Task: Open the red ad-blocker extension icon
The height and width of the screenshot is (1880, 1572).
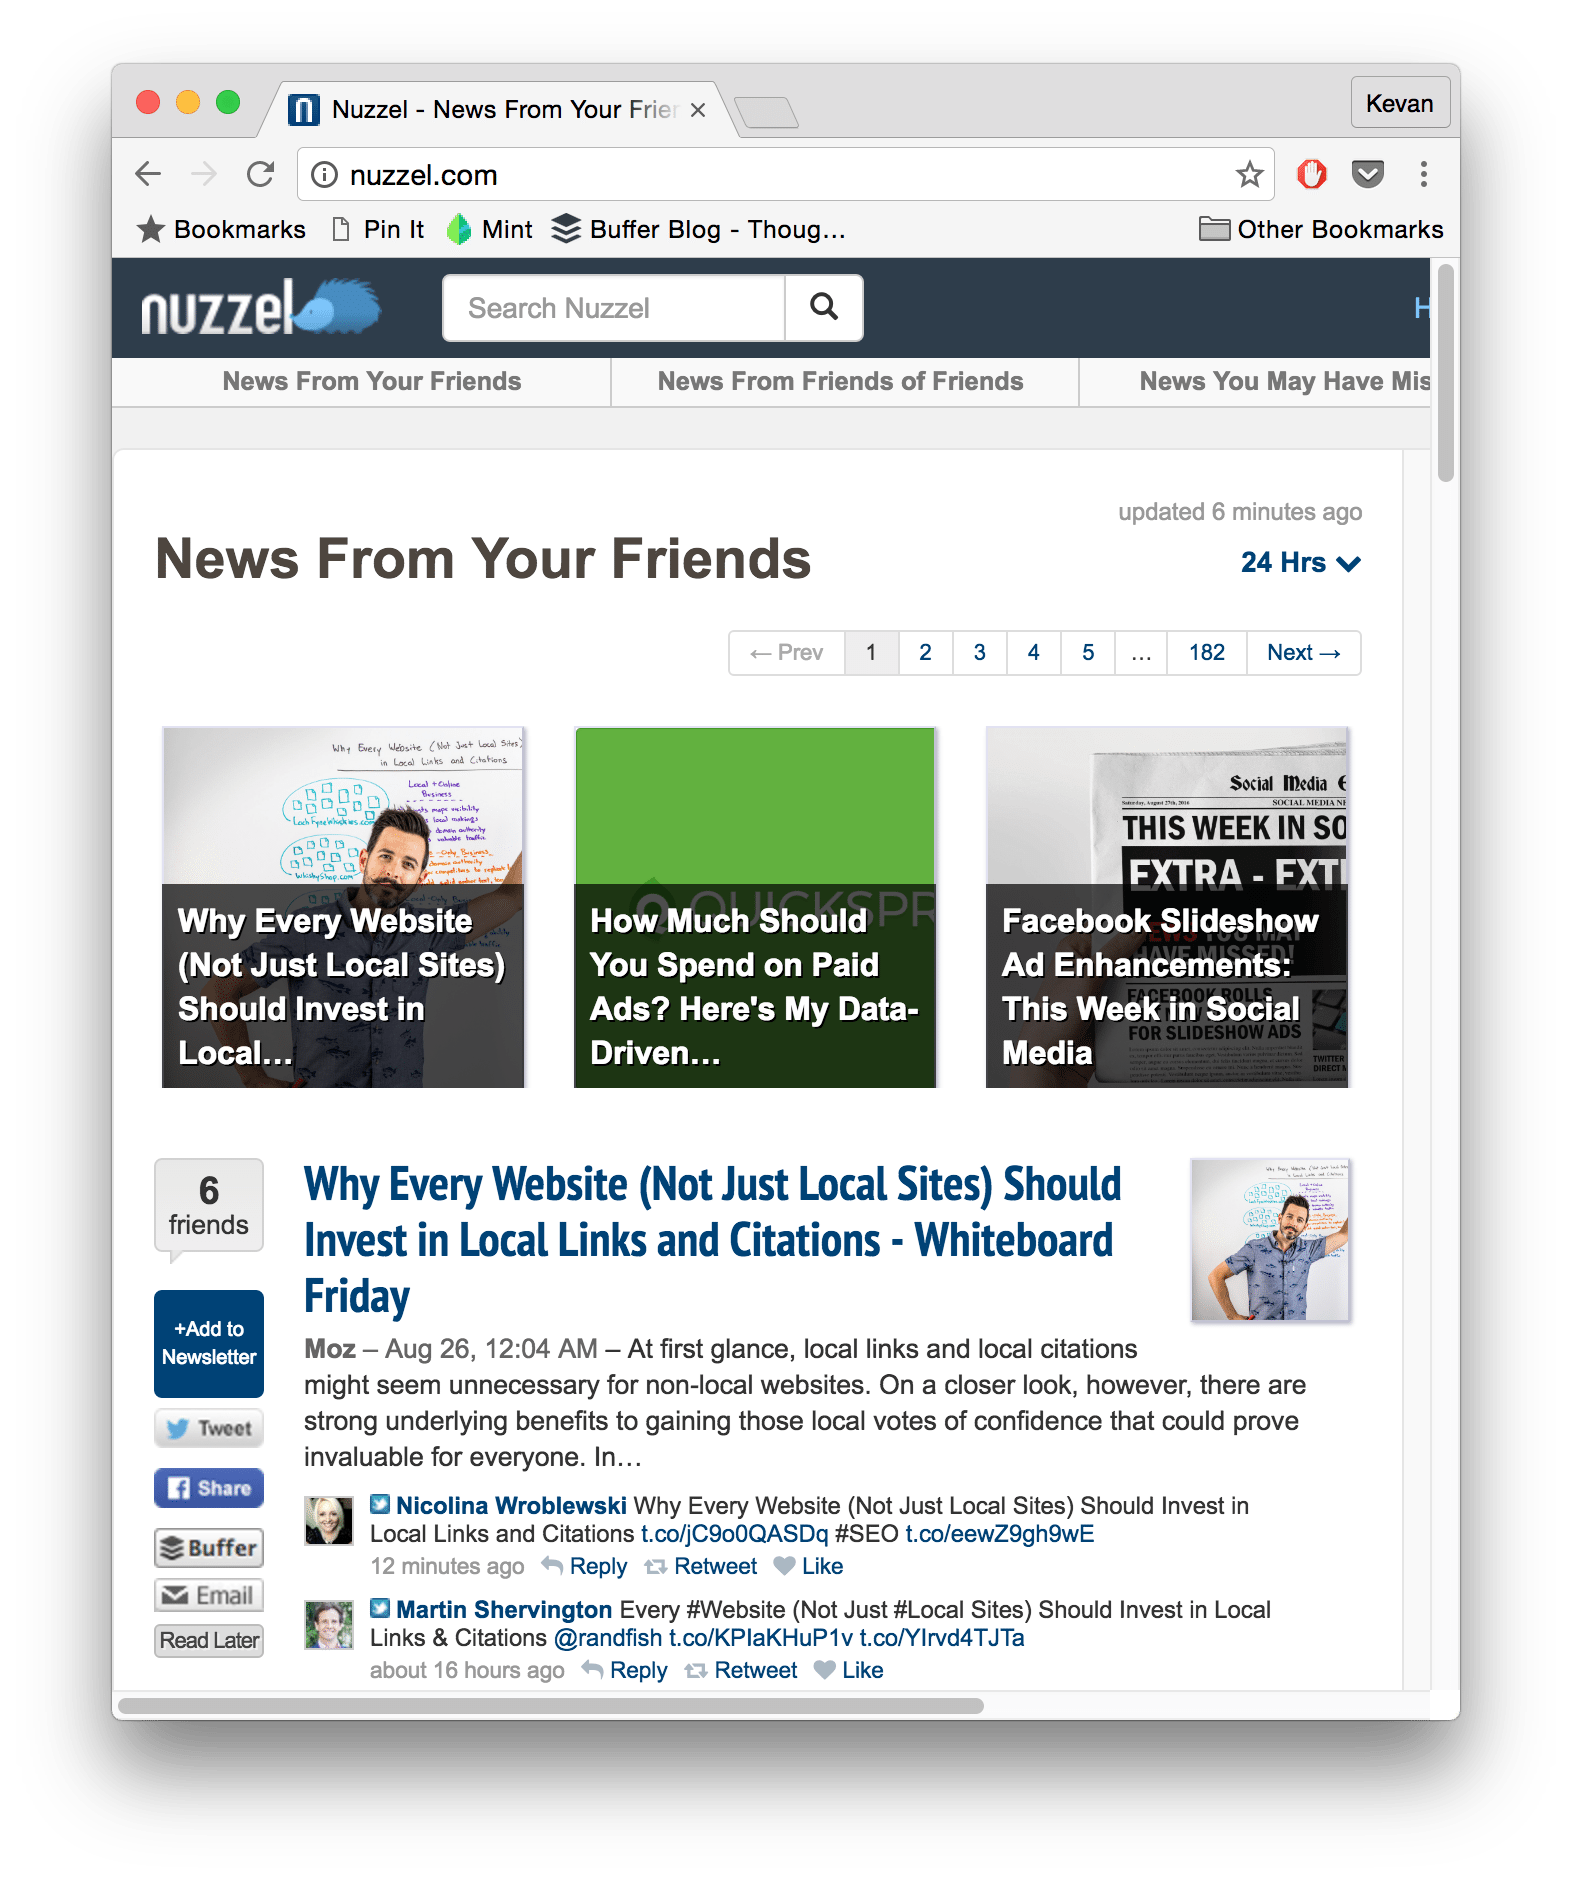Action: tap(1311, 175)
